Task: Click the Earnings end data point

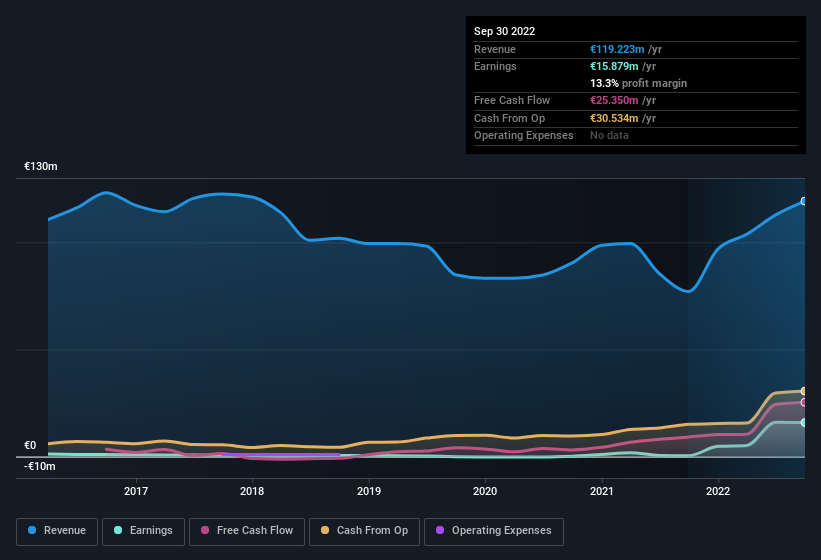Action: [804, 422]
